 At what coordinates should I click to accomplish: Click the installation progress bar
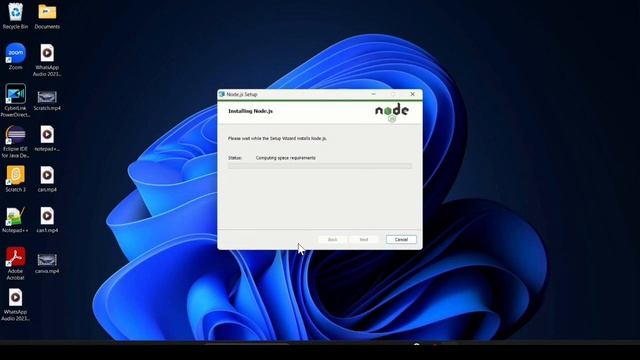coord(320,166)
